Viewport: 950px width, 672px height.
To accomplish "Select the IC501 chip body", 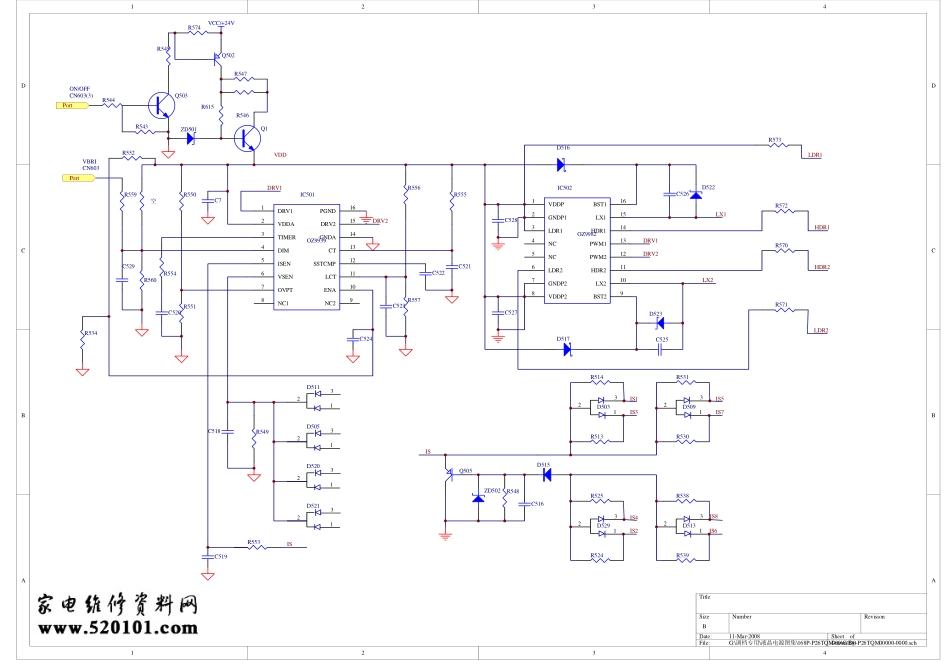I will click(309, 254).
